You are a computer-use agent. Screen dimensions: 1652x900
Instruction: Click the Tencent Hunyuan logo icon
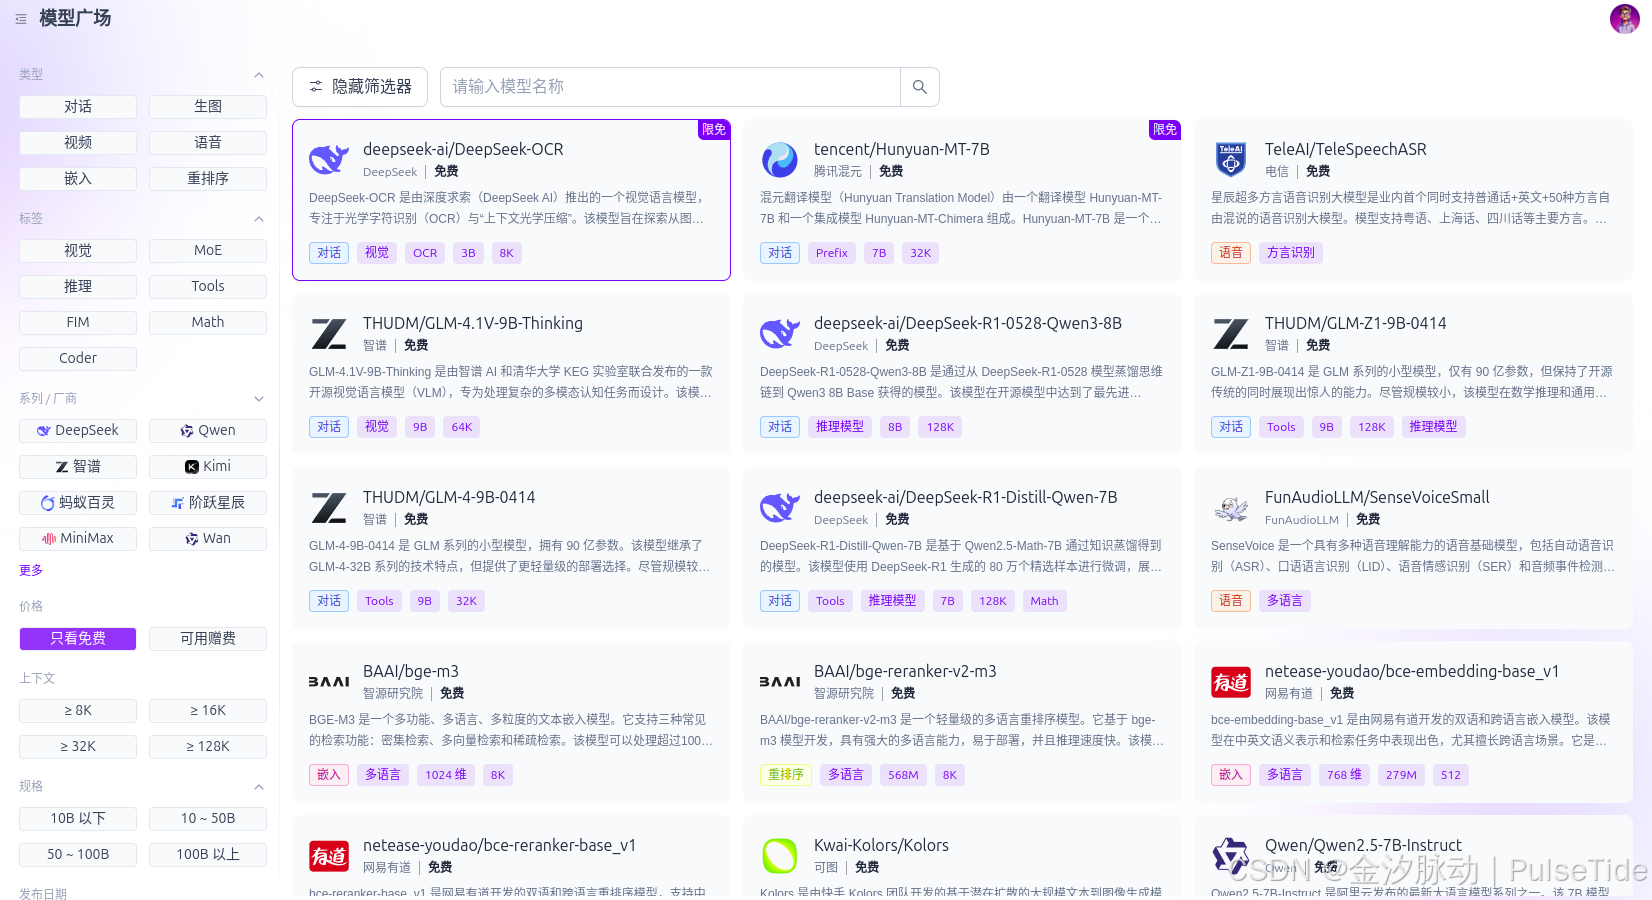pyautogui.click(x=780, y=159)
